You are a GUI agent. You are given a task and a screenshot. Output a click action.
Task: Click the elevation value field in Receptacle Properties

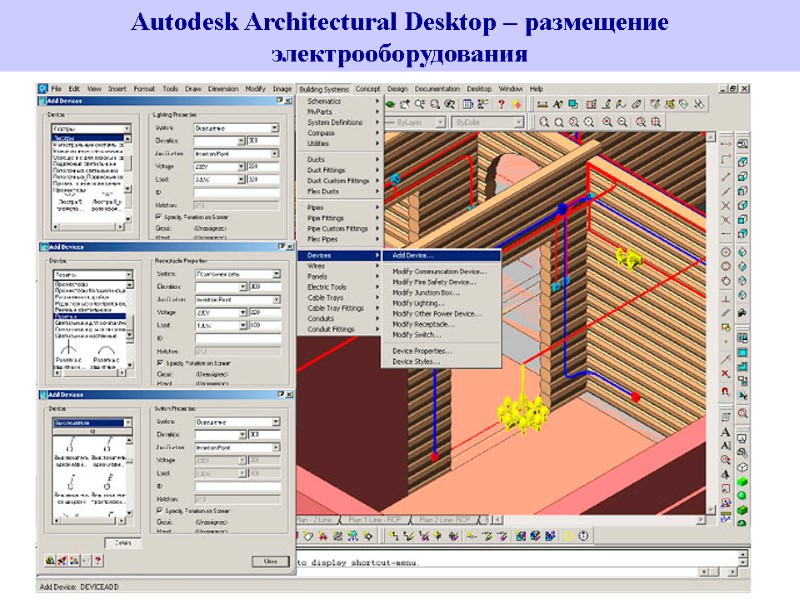click(264, 287)
